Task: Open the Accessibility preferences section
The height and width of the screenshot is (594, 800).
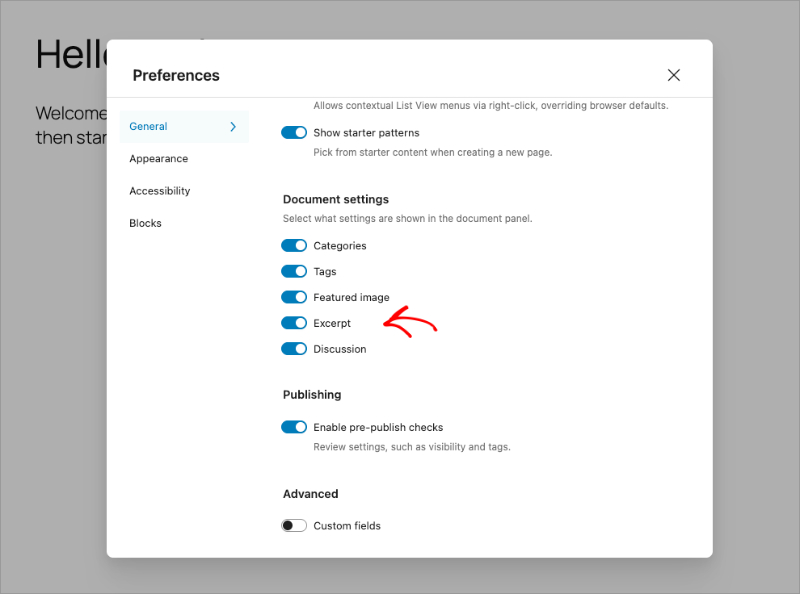Action: [x=159, y=191]
